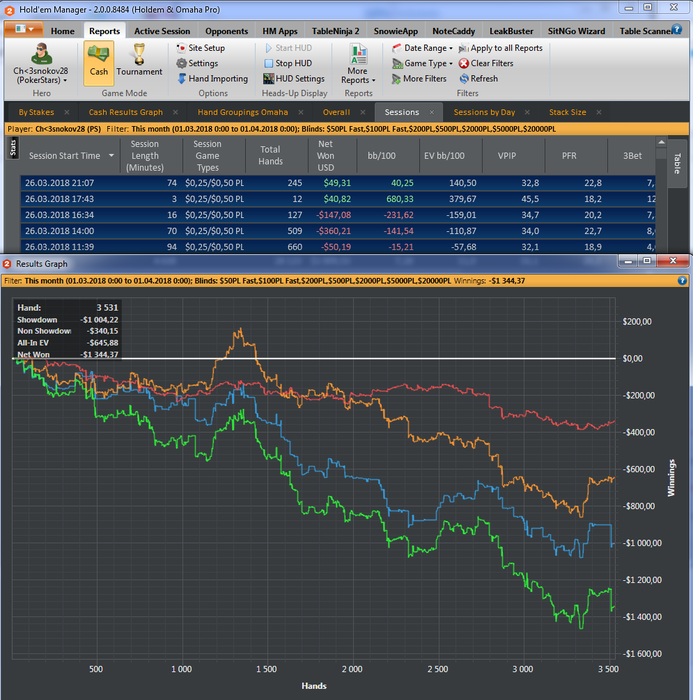Viewport: 693px width, 700px height.
Task: Open More Reports
Action: coord(358,64)
